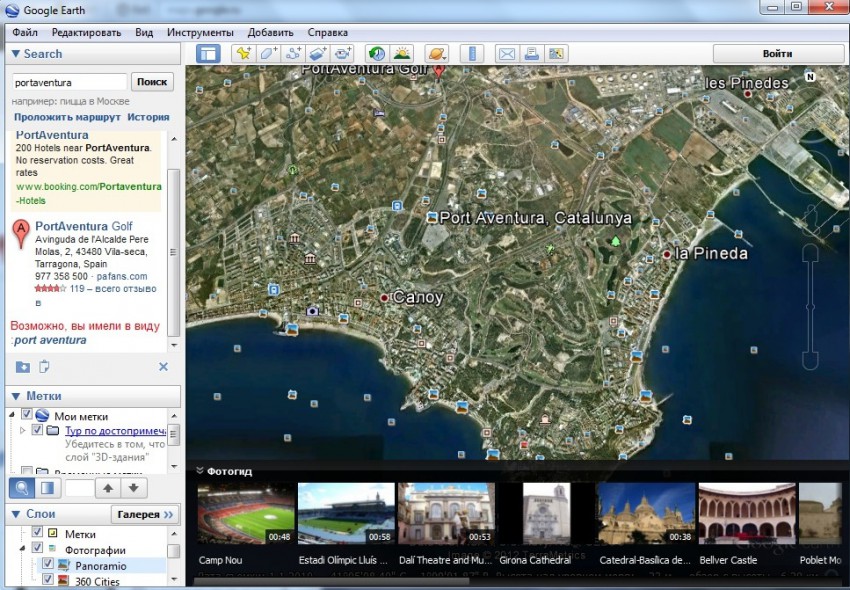Open the Вид menu
The height and width of the screenshot is (590, 850).
click(x=144, y=32)
